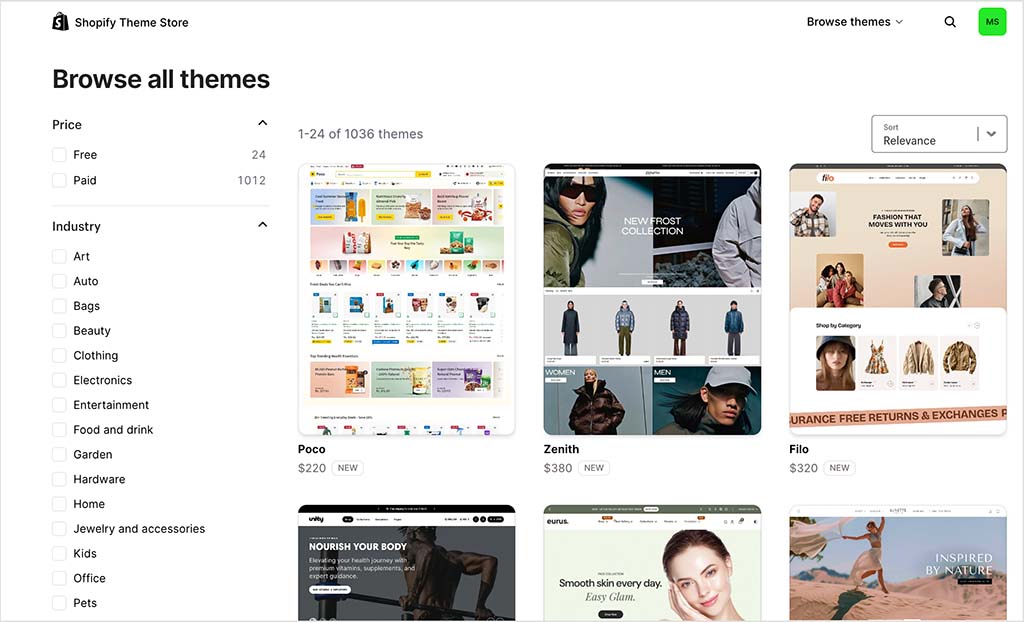
Task: Enable the Paid price filter
Action: pos(59,180)
